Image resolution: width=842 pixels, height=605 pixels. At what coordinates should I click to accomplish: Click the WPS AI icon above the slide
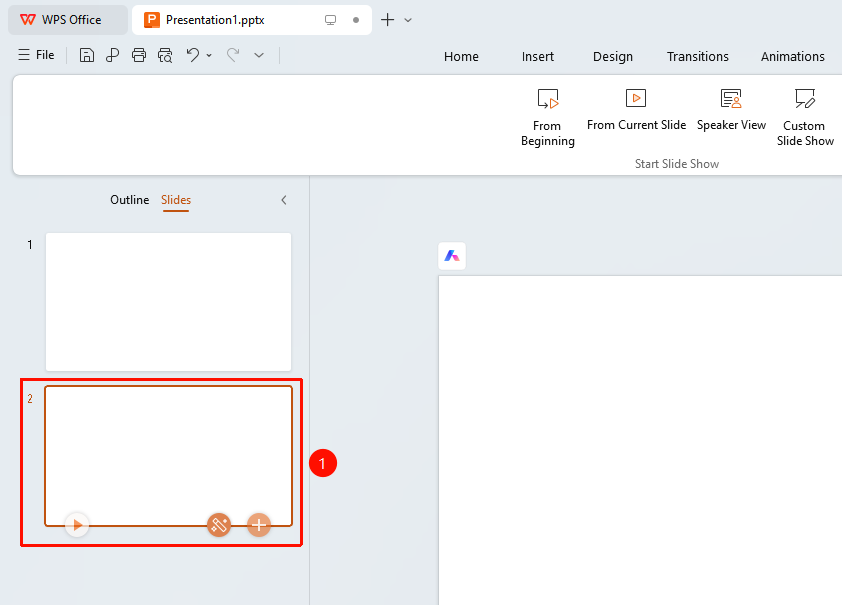click(452, 256)
